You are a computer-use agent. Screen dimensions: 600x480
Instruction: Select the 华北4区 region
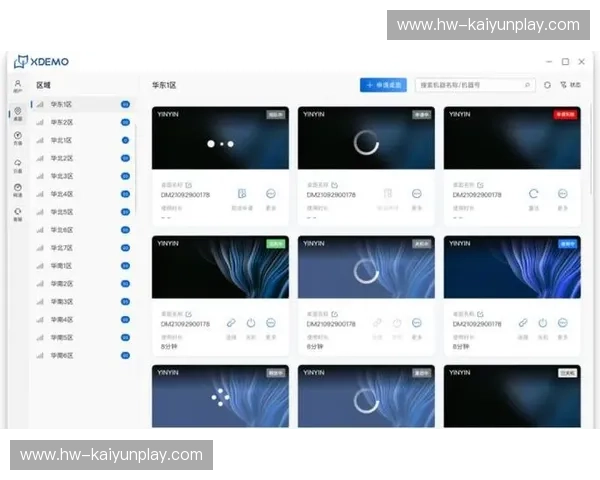(82, 194)
